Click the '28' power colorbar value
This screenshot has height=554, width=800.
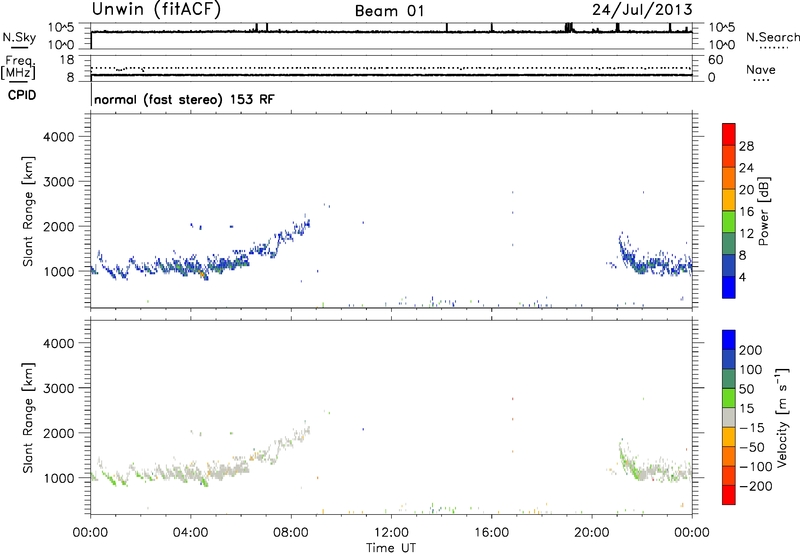pyautogui.click(x=746, y=146)
